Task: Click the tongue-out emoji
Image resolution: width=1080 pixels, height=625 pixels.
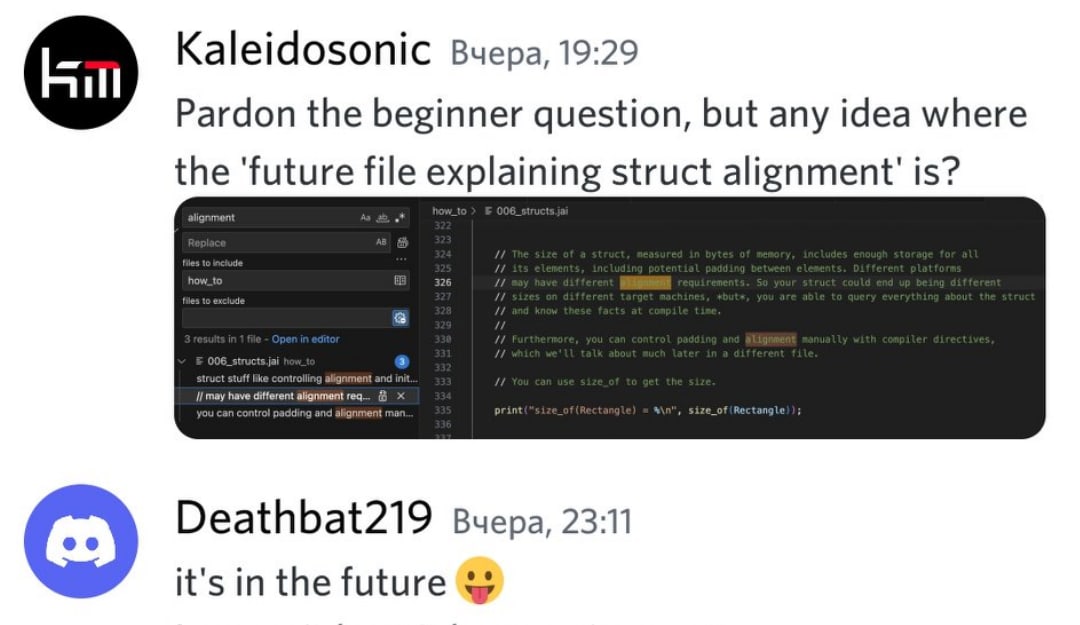Action: click(480, 580)
